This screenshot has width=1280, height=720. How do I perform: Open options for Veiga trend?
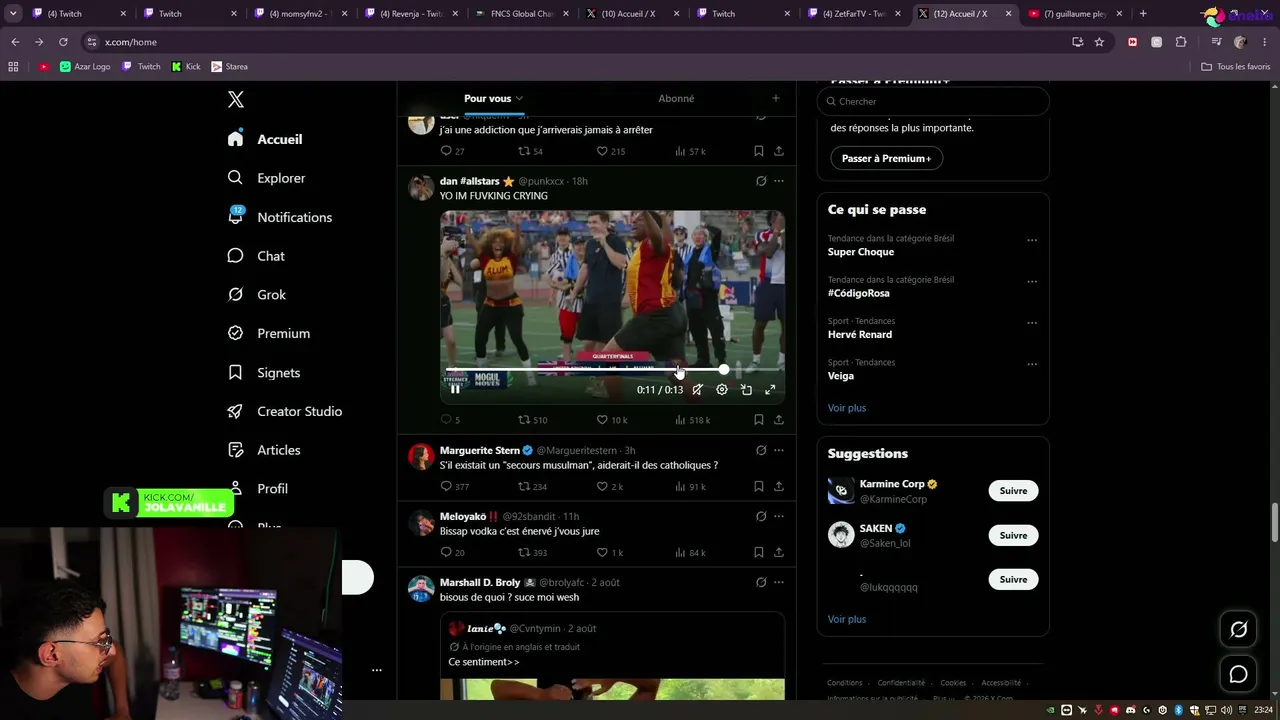point(1032,364)
